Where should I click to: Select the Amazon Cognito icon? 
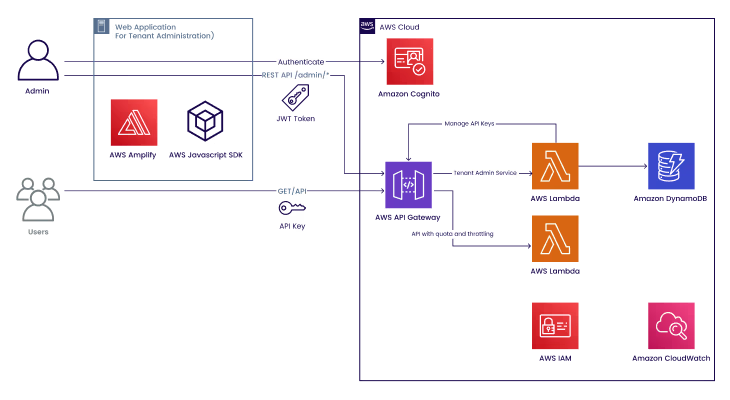[410, 61]
